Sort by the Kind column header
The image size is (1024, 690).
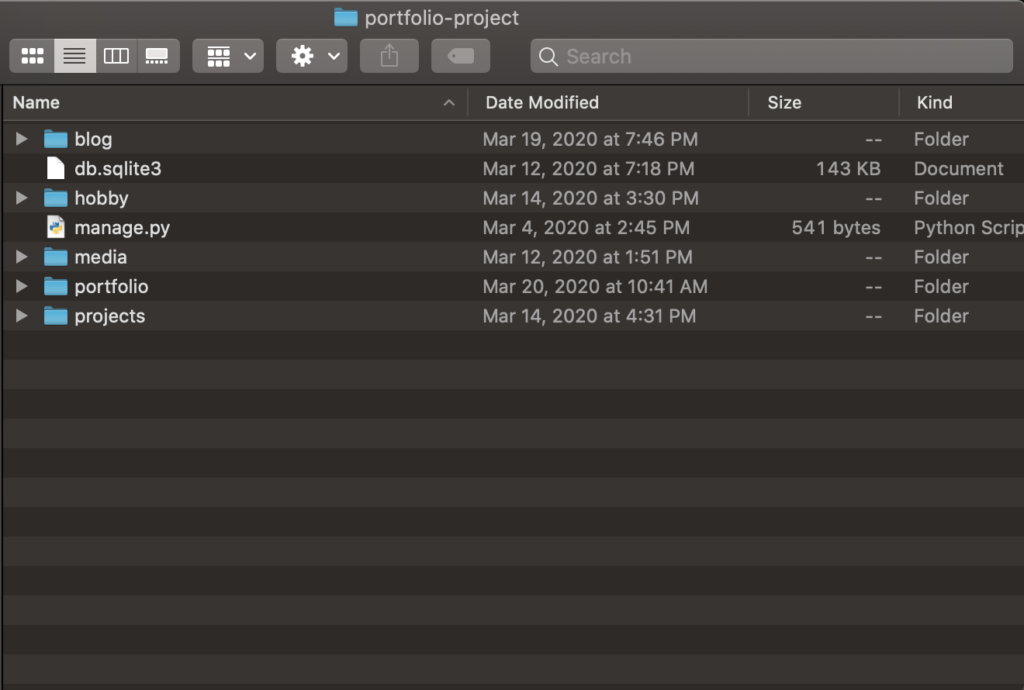point(961,102)
